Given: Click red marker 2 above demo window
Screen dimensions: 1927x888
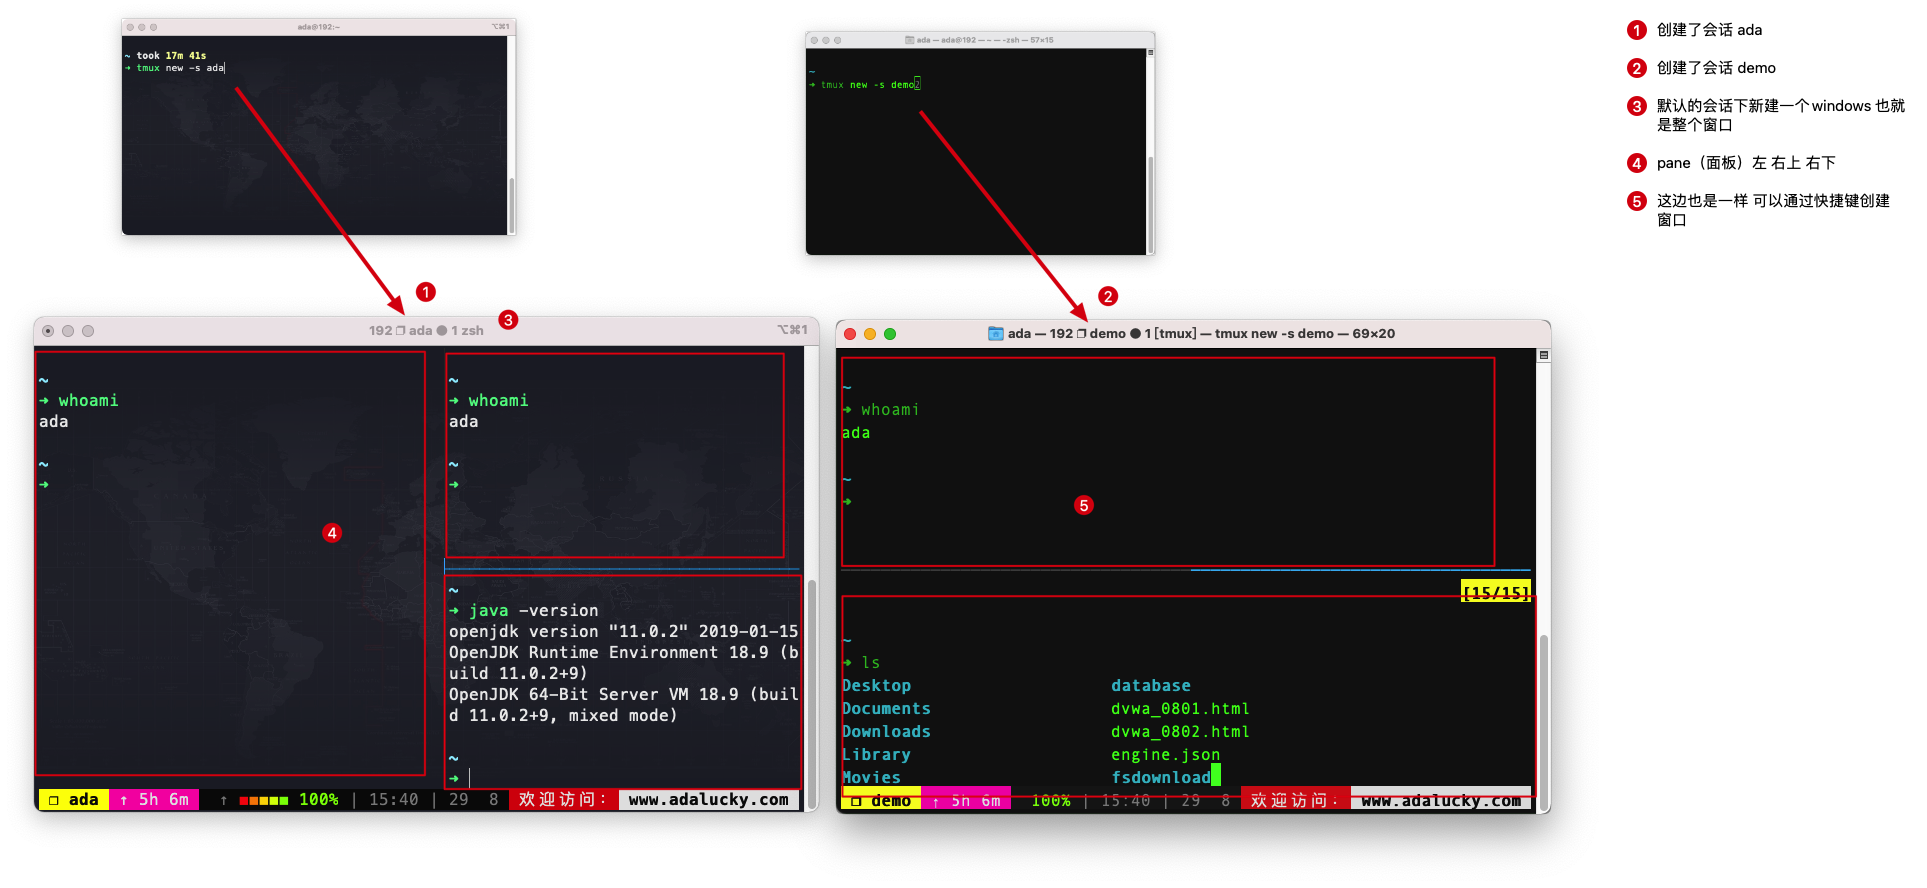Looking at the screenshot, I should click(1108, 296).
